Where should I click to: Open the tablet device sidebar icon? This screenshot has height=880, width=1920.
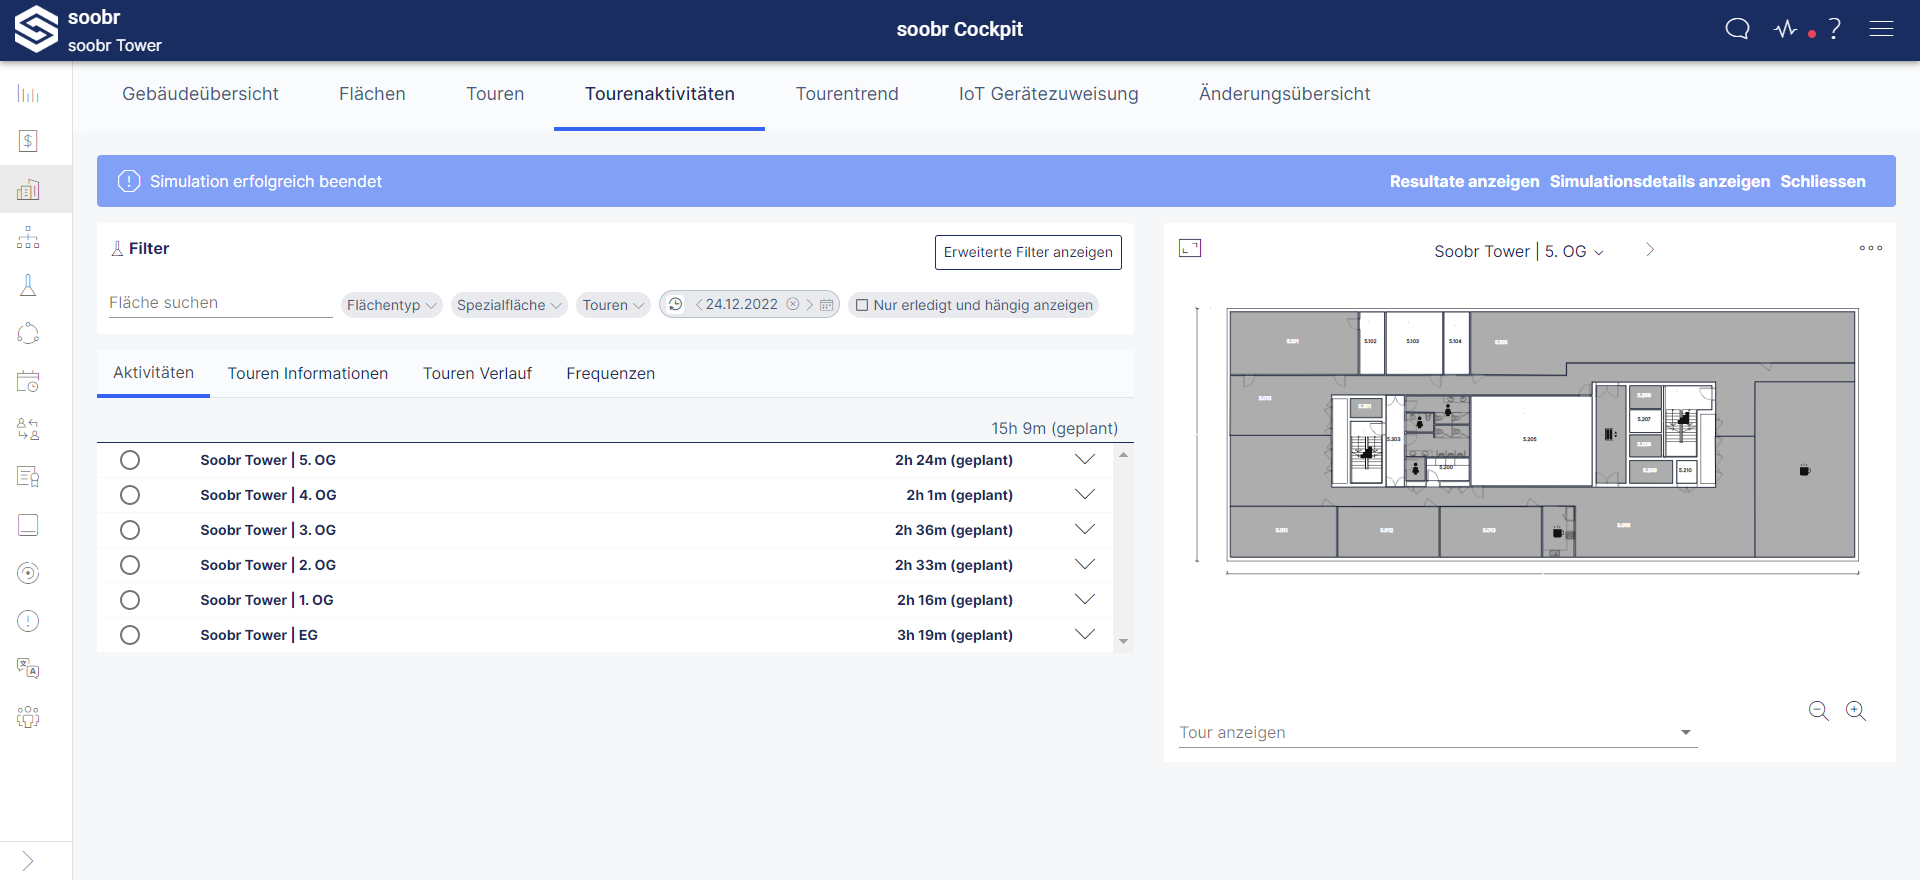28,525
